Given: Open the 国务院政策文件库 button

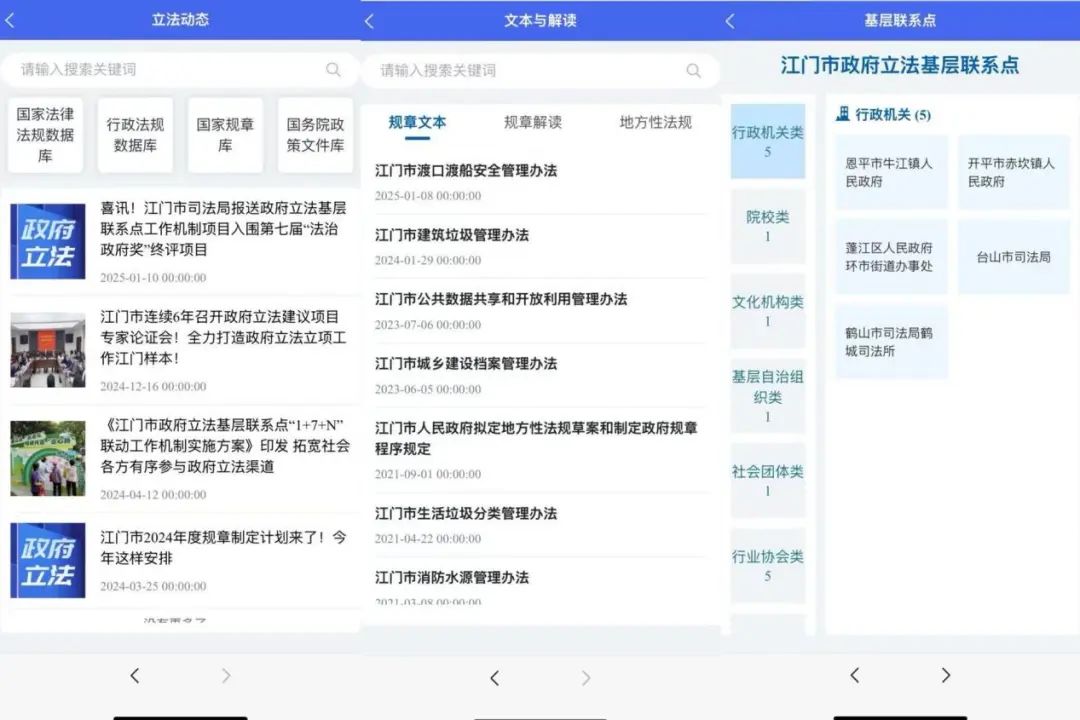Looking at the screenshot, I should click(x=315, y=135).
